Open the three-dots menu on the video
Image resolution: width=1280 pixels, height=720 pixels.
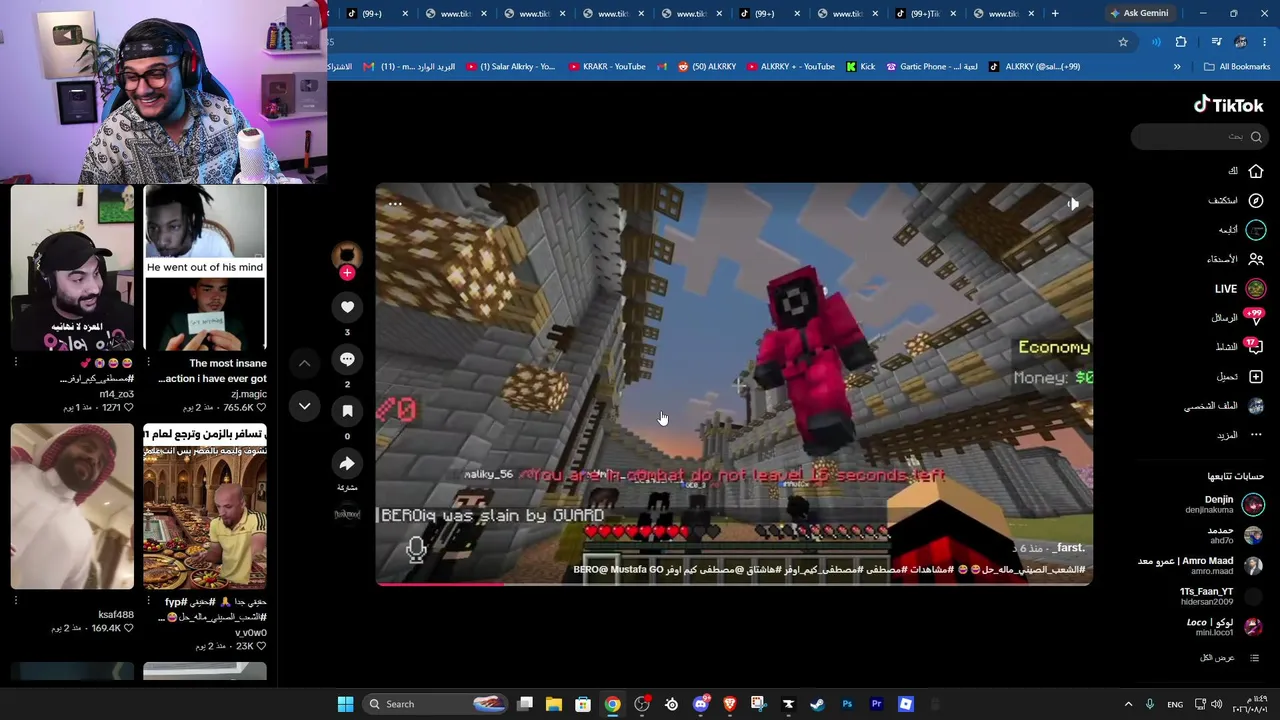point(395,204)
